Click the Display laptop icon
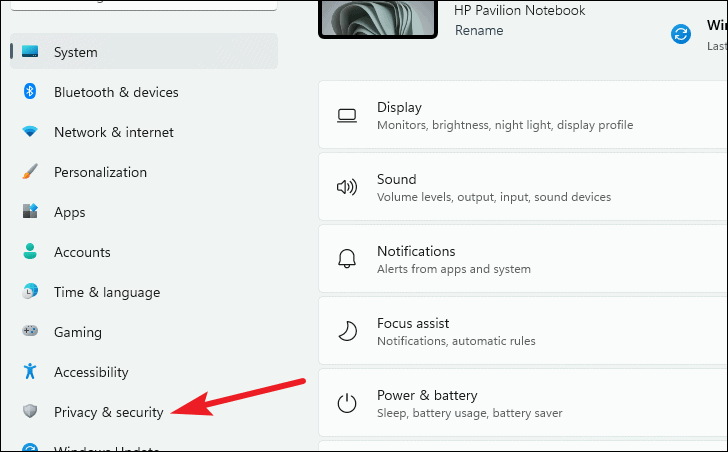 347,116
